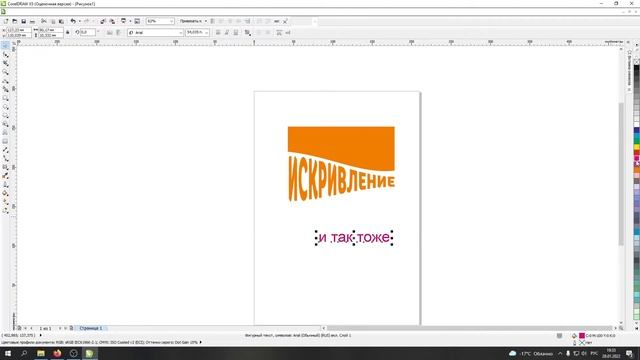
Task: Toggle bold text formatting
Action: (x=218, y=33)
